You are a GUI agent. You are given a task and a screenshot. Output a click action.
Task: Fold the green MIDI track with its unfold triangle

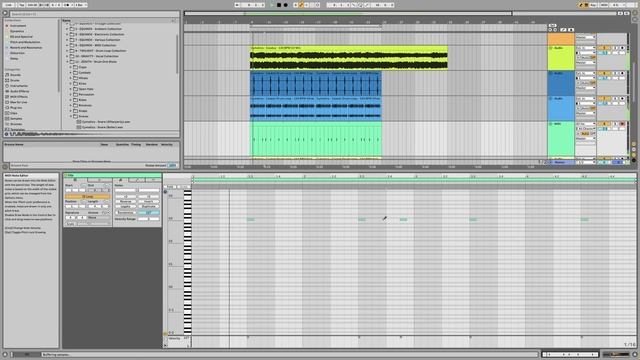(x=551, y=124)
